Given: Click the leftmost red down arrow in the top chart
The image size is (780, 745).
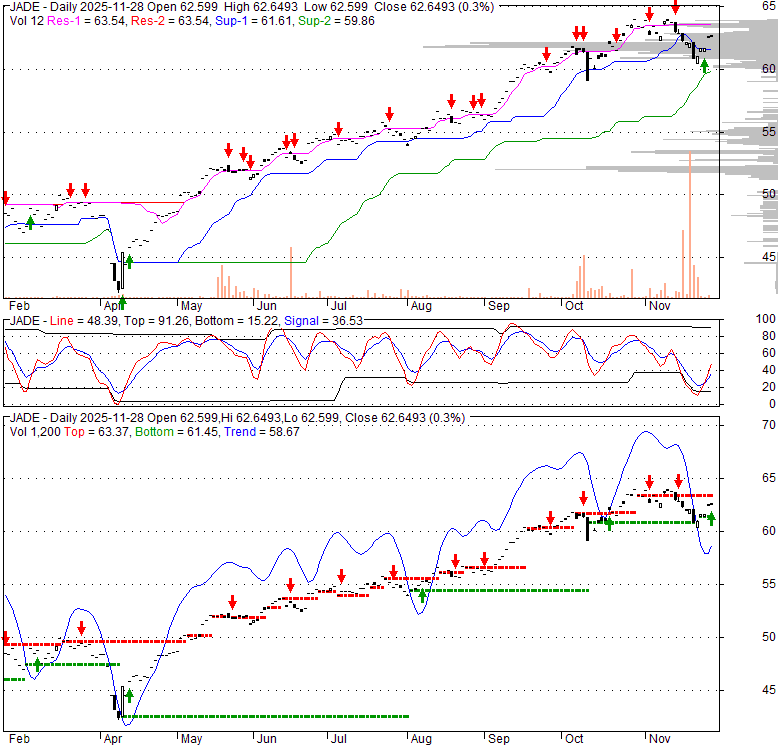Looking at the screenshot, I should 4,197.
